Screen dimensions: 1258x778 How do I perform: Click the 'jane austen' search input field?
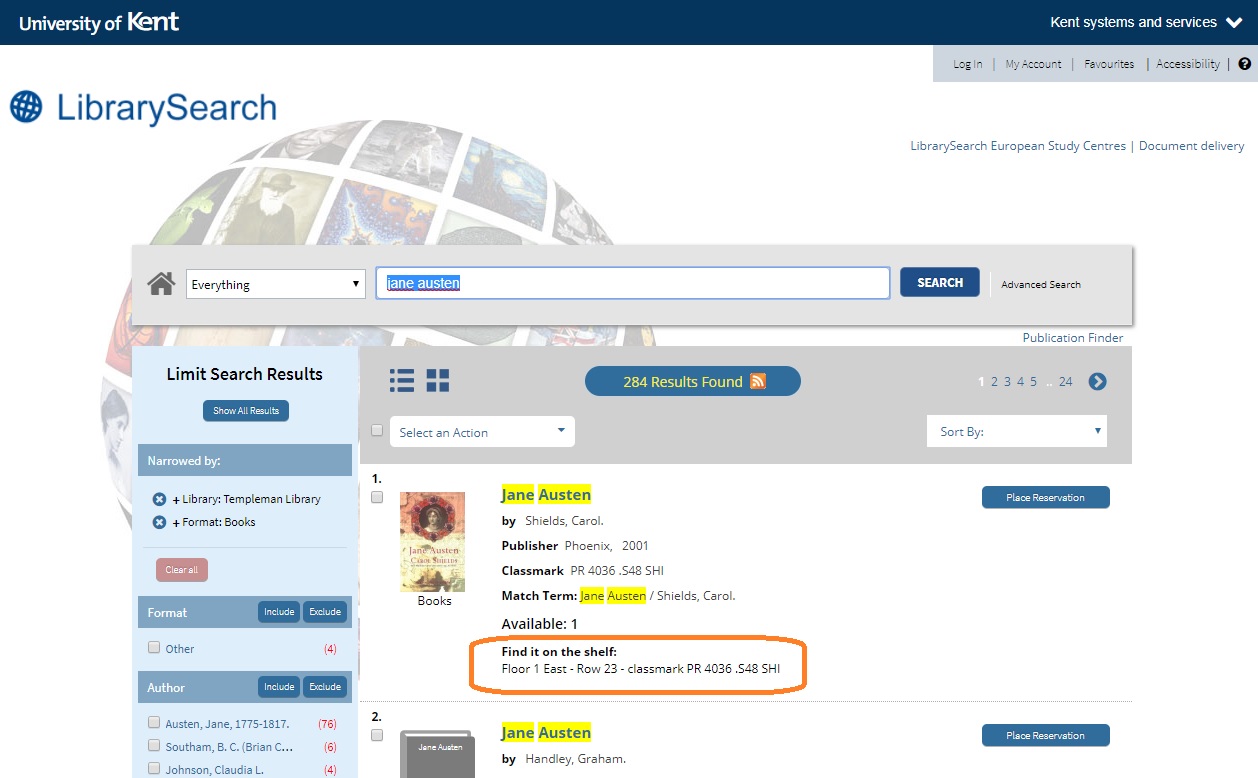coord(632,283)
